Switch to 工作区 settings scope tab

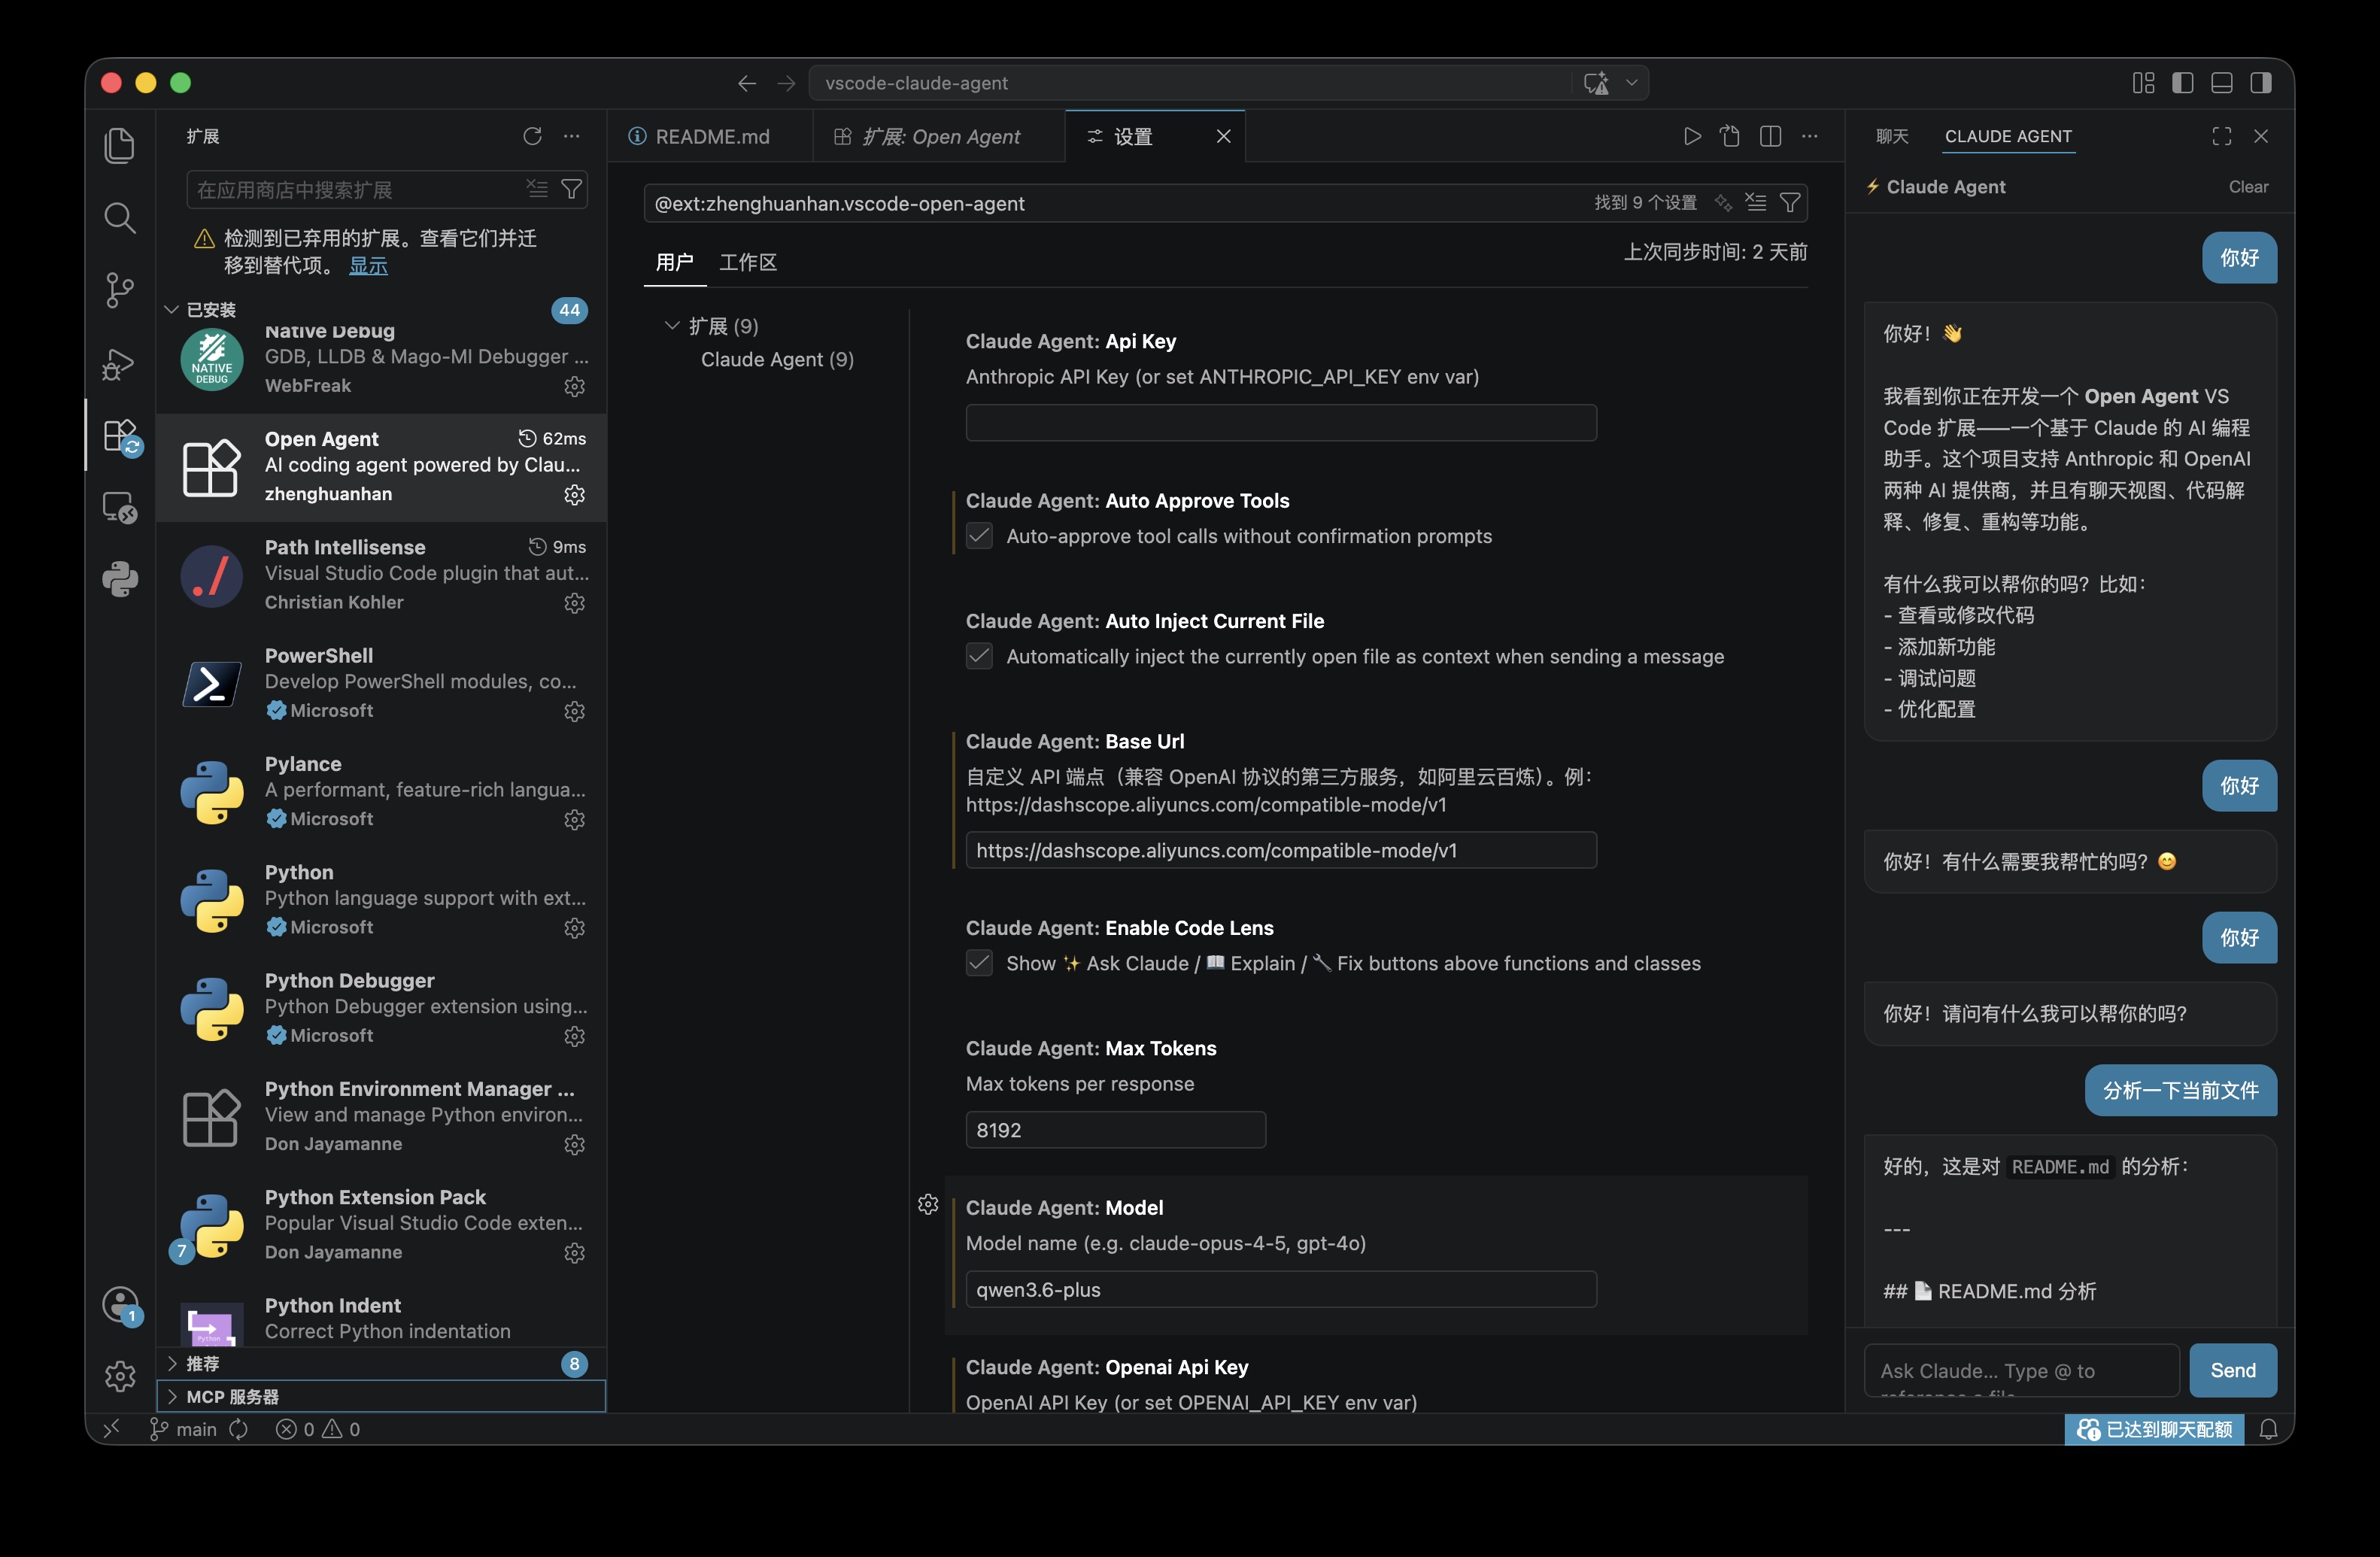[747, 262]
